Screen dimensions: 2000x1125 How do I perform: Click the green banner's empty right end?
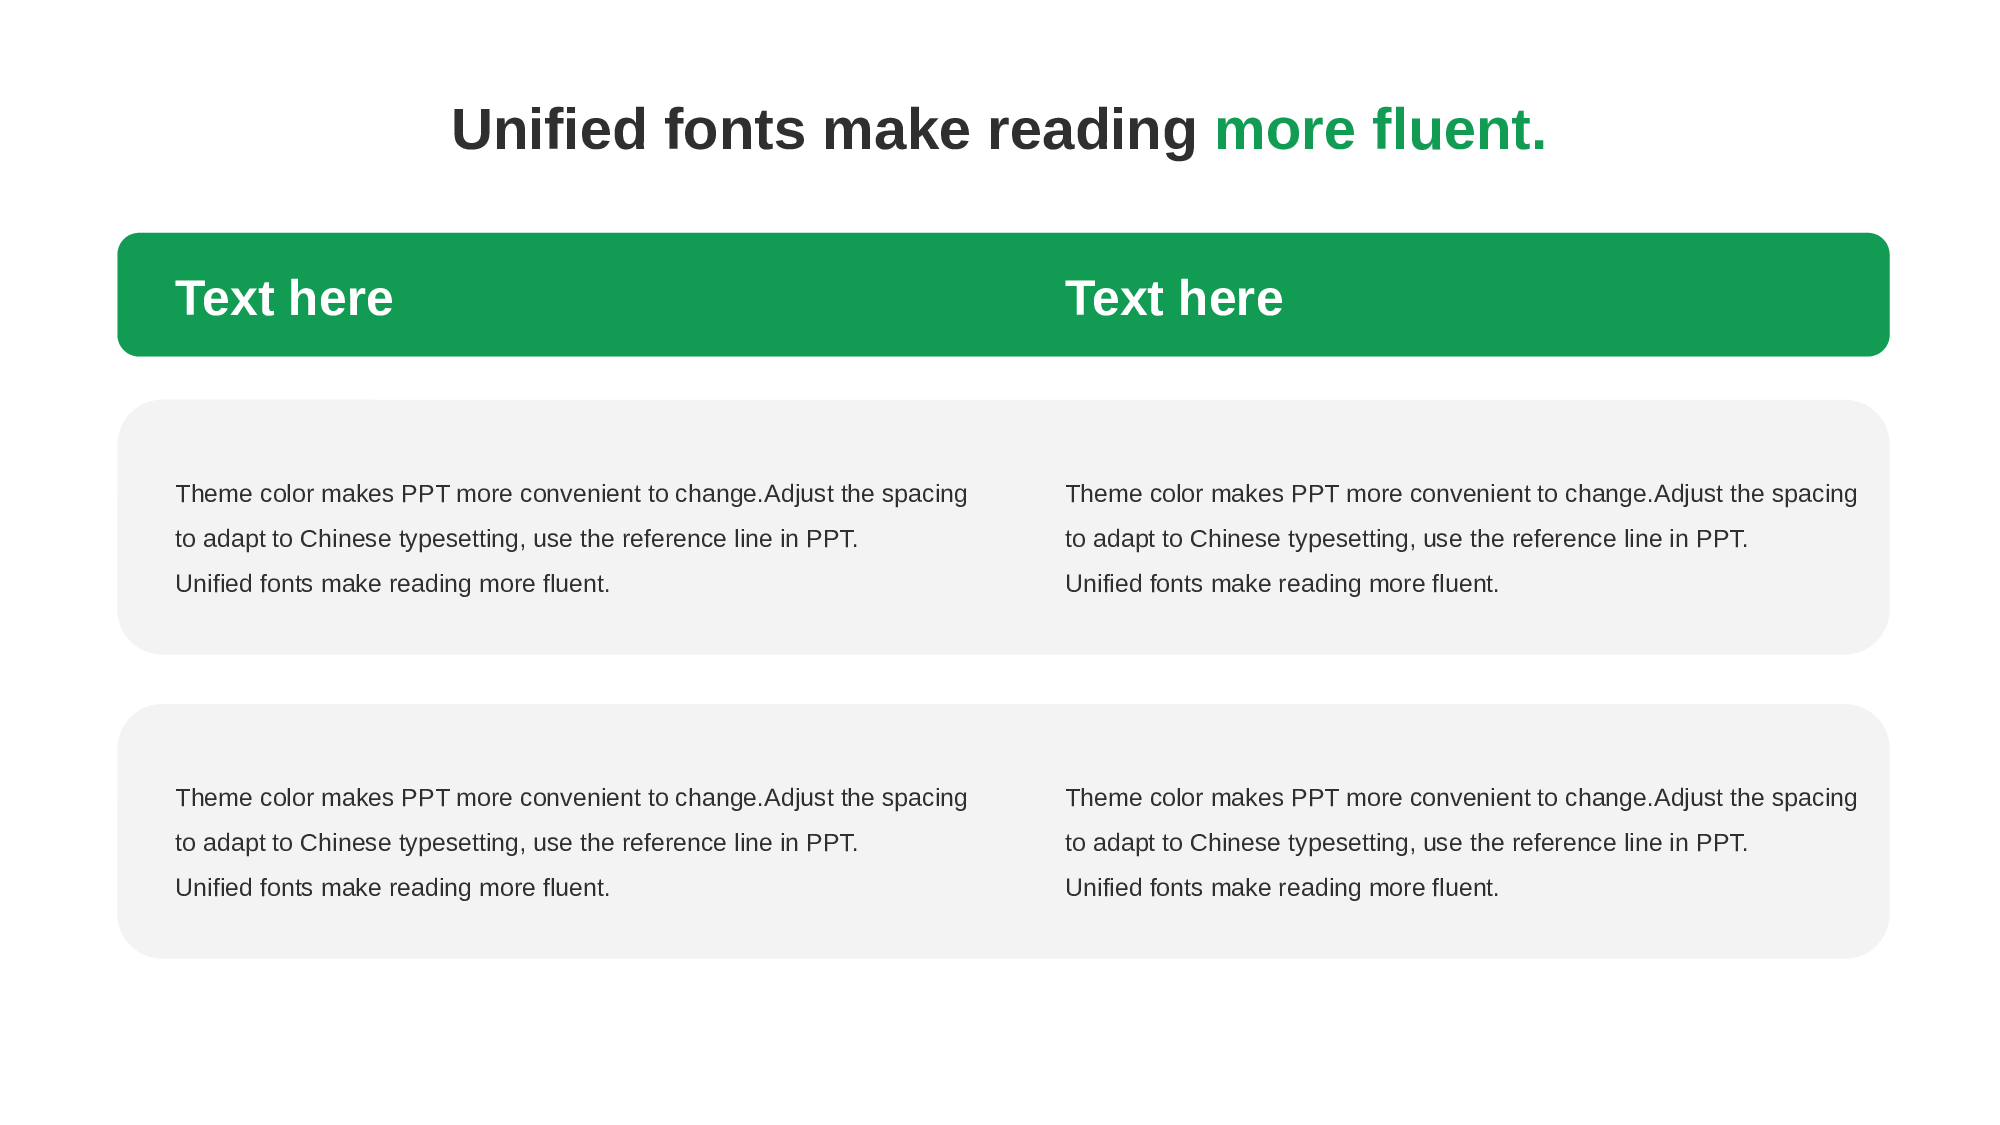1700,295
